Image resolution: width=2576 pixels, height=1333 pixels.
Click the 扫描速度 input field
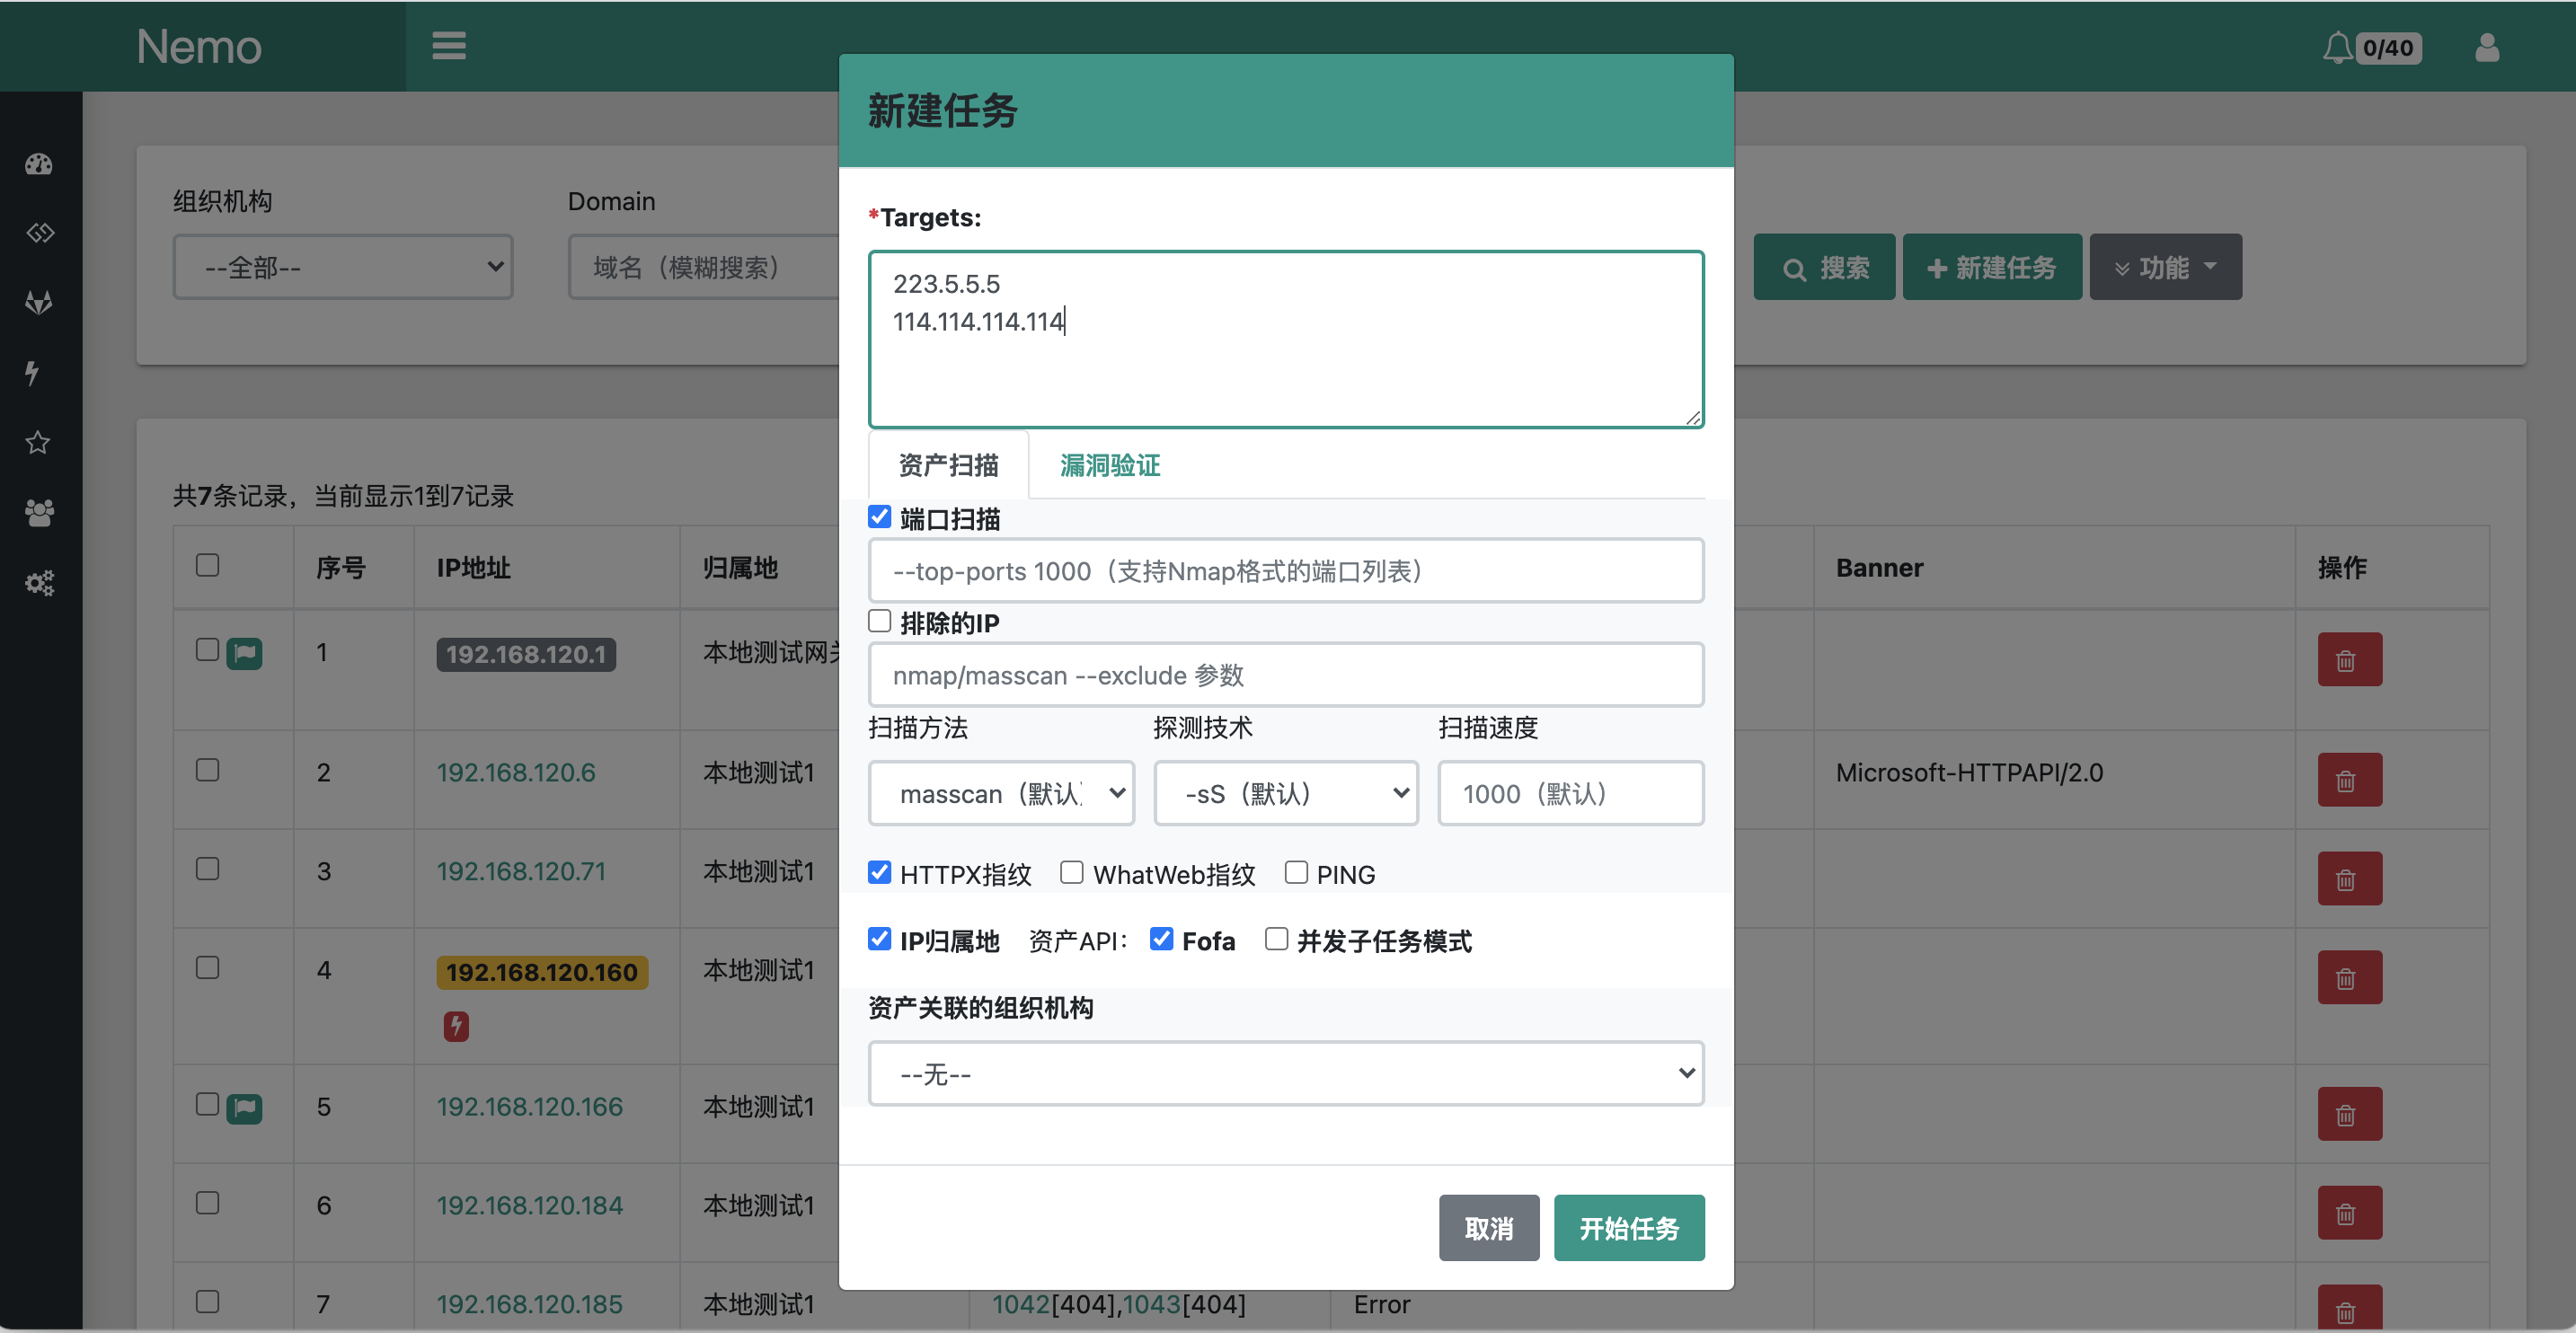[x=1570, y=793]
